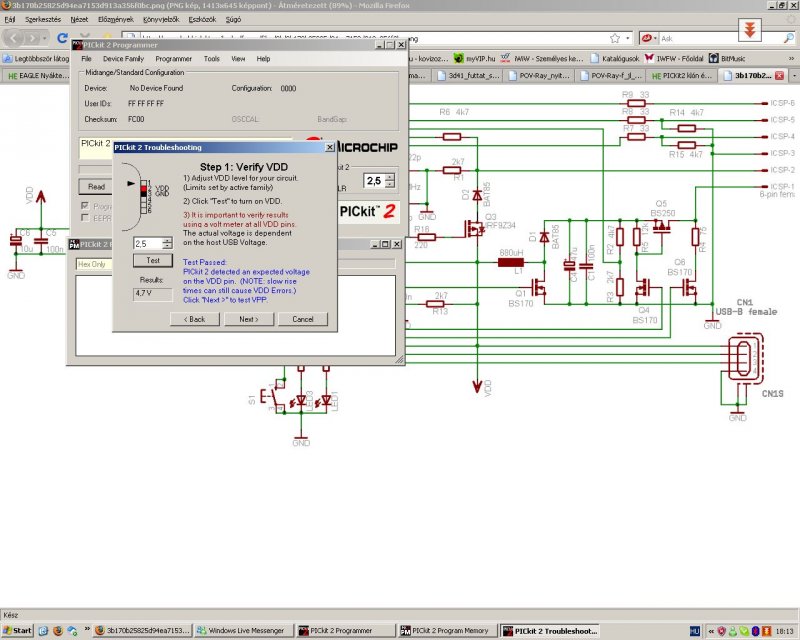This screenshot has width=800, height=640.
Task: Click the VDD value stepper in Troubleshooting dialog
Action: pos(167,243)
